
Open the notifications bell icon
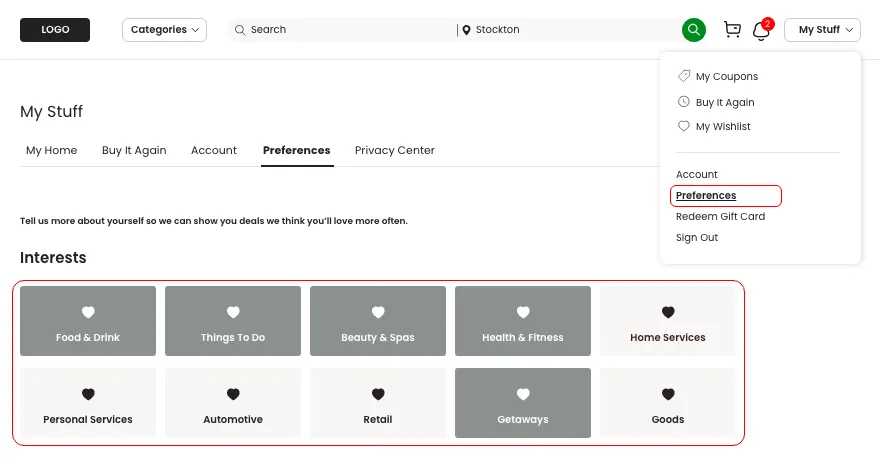(x=762, y=30)
